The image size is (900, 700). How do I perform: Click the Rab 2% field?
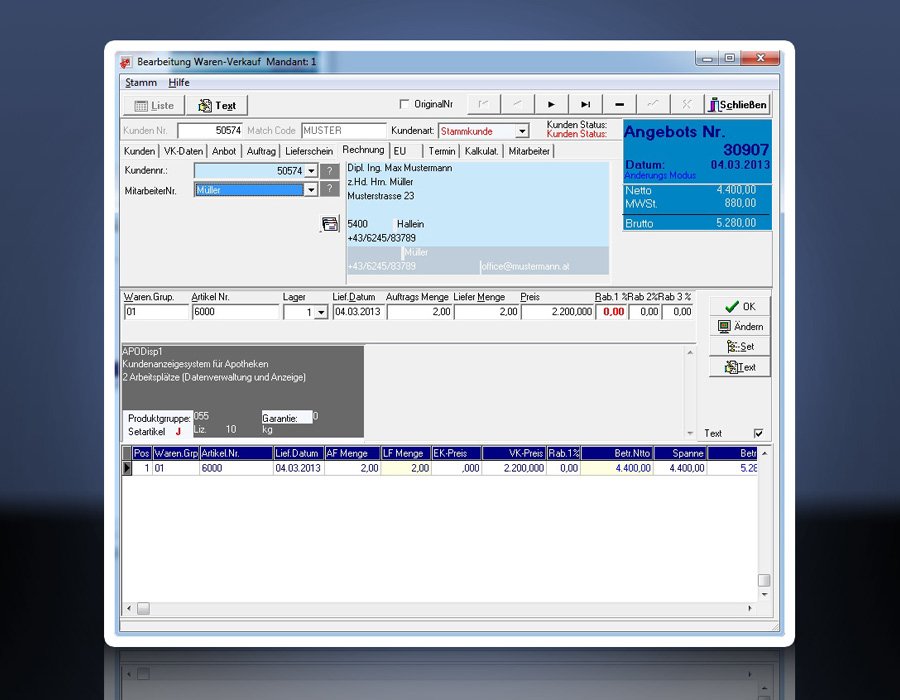tap(644, 312)
